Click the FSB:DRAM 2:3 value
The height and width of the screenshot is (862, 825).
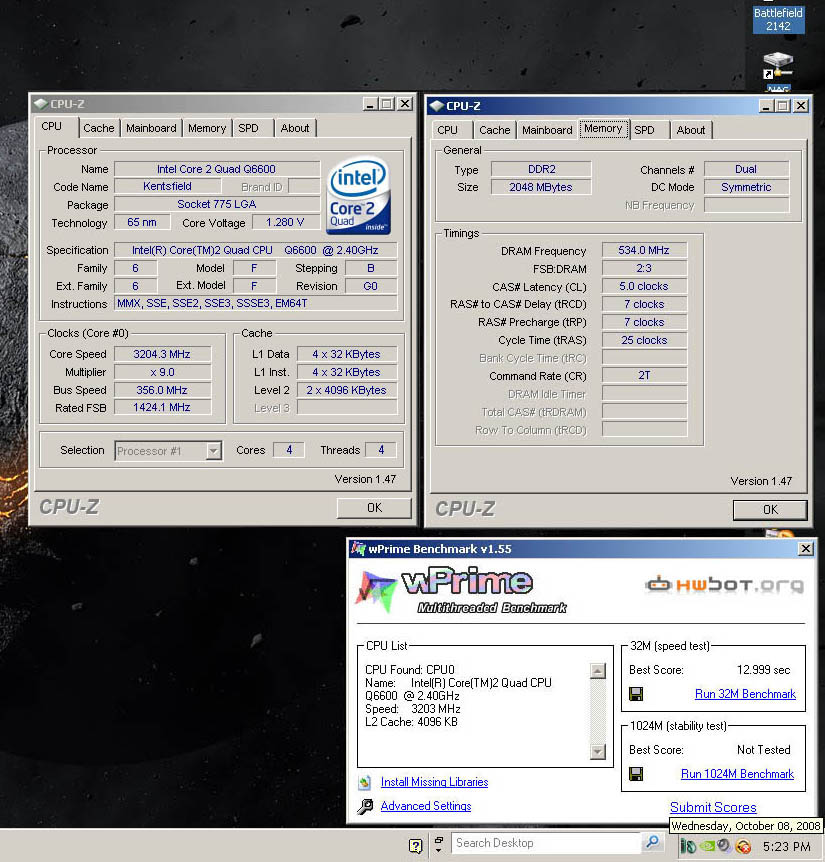tap(644, 268)
